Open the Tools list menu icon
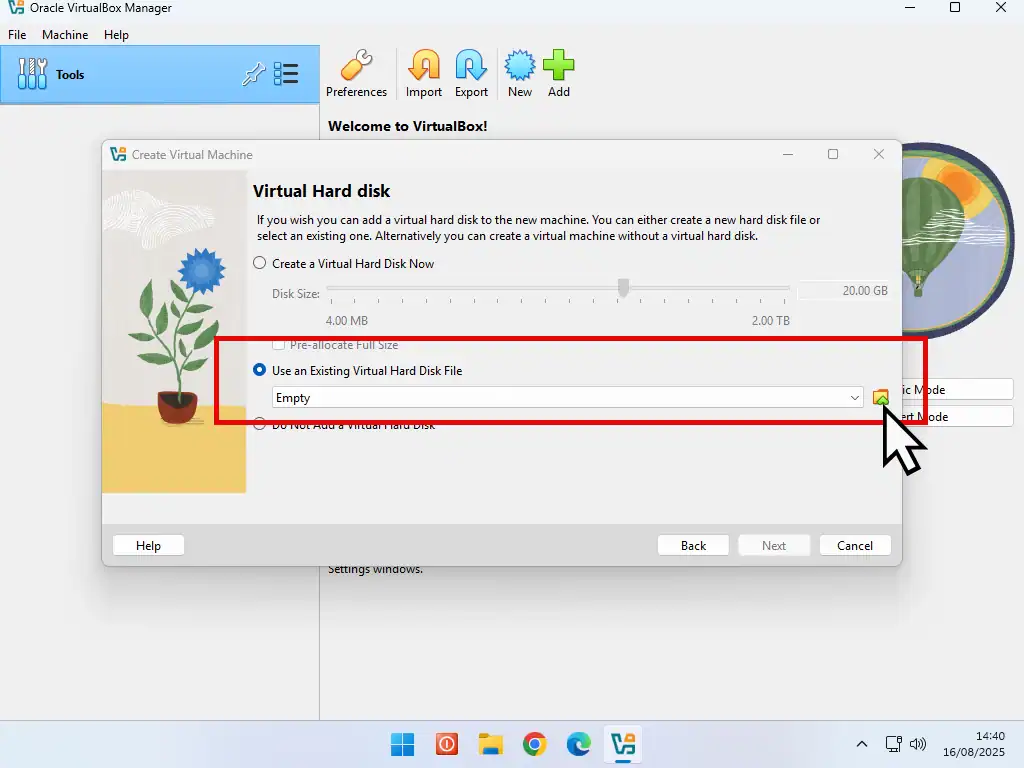 pos(287,74)
